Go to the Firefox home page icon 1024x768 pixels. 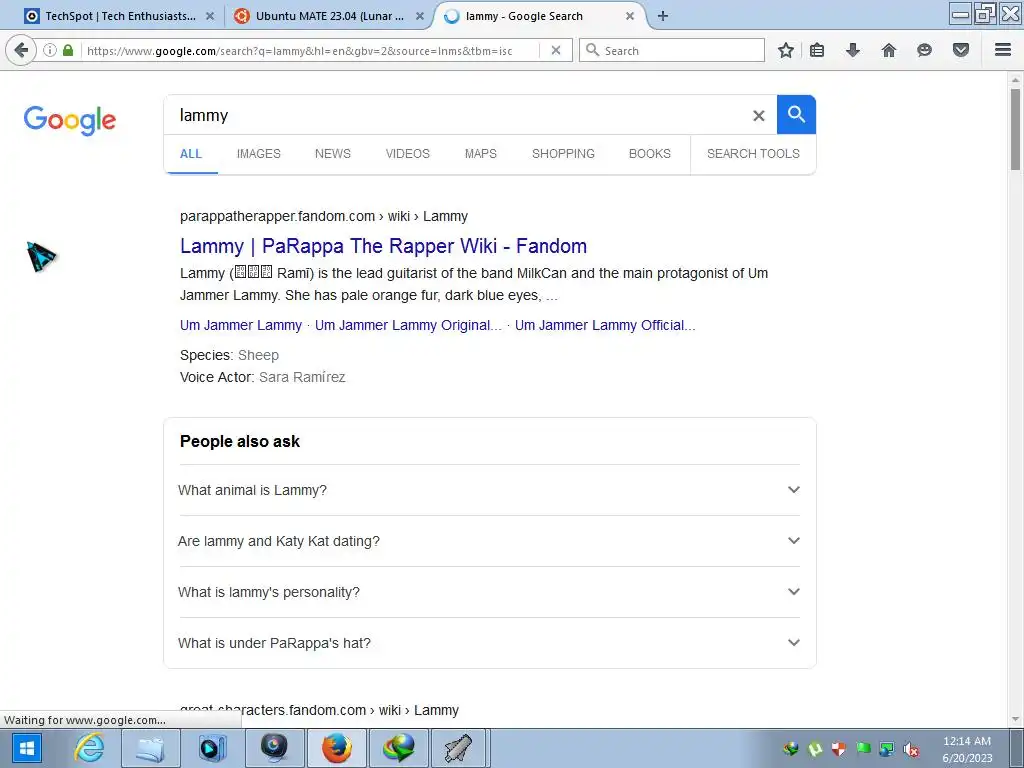pyautogui.click(x=889, y=50)
